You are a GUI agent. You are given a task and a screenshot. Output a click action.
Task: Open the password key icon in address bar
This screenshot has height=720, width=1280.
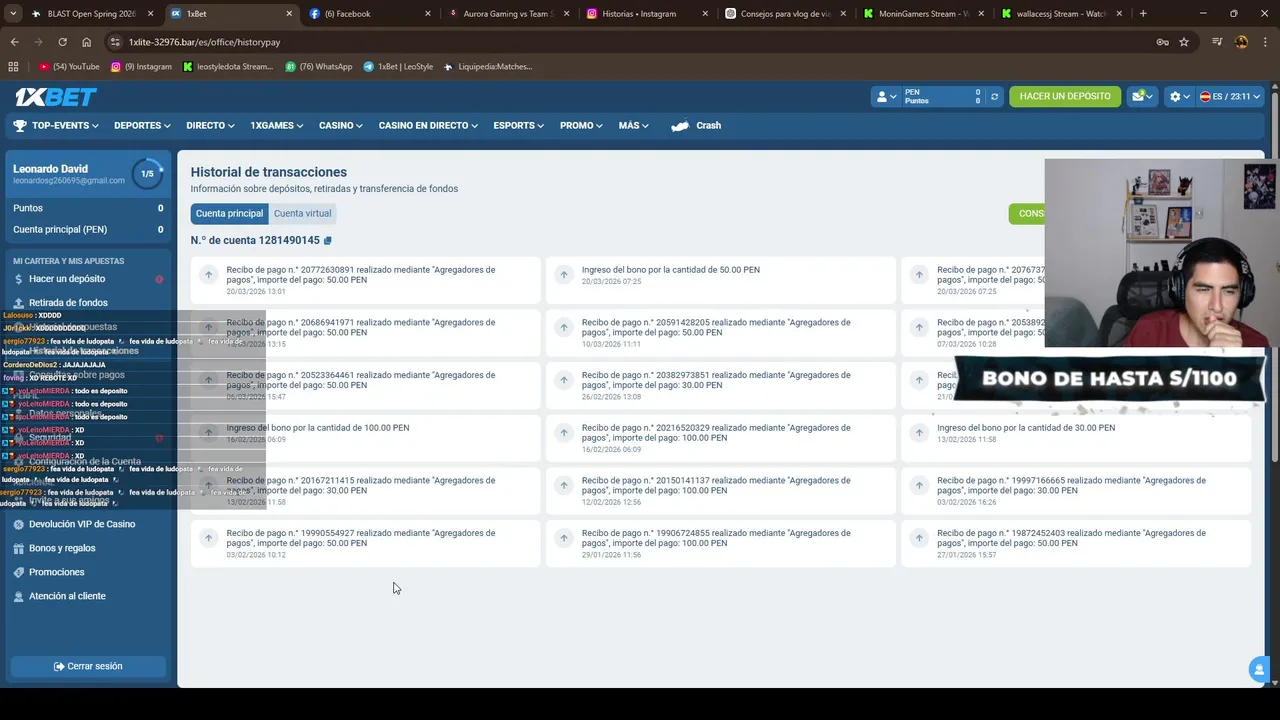(1162, 42)
